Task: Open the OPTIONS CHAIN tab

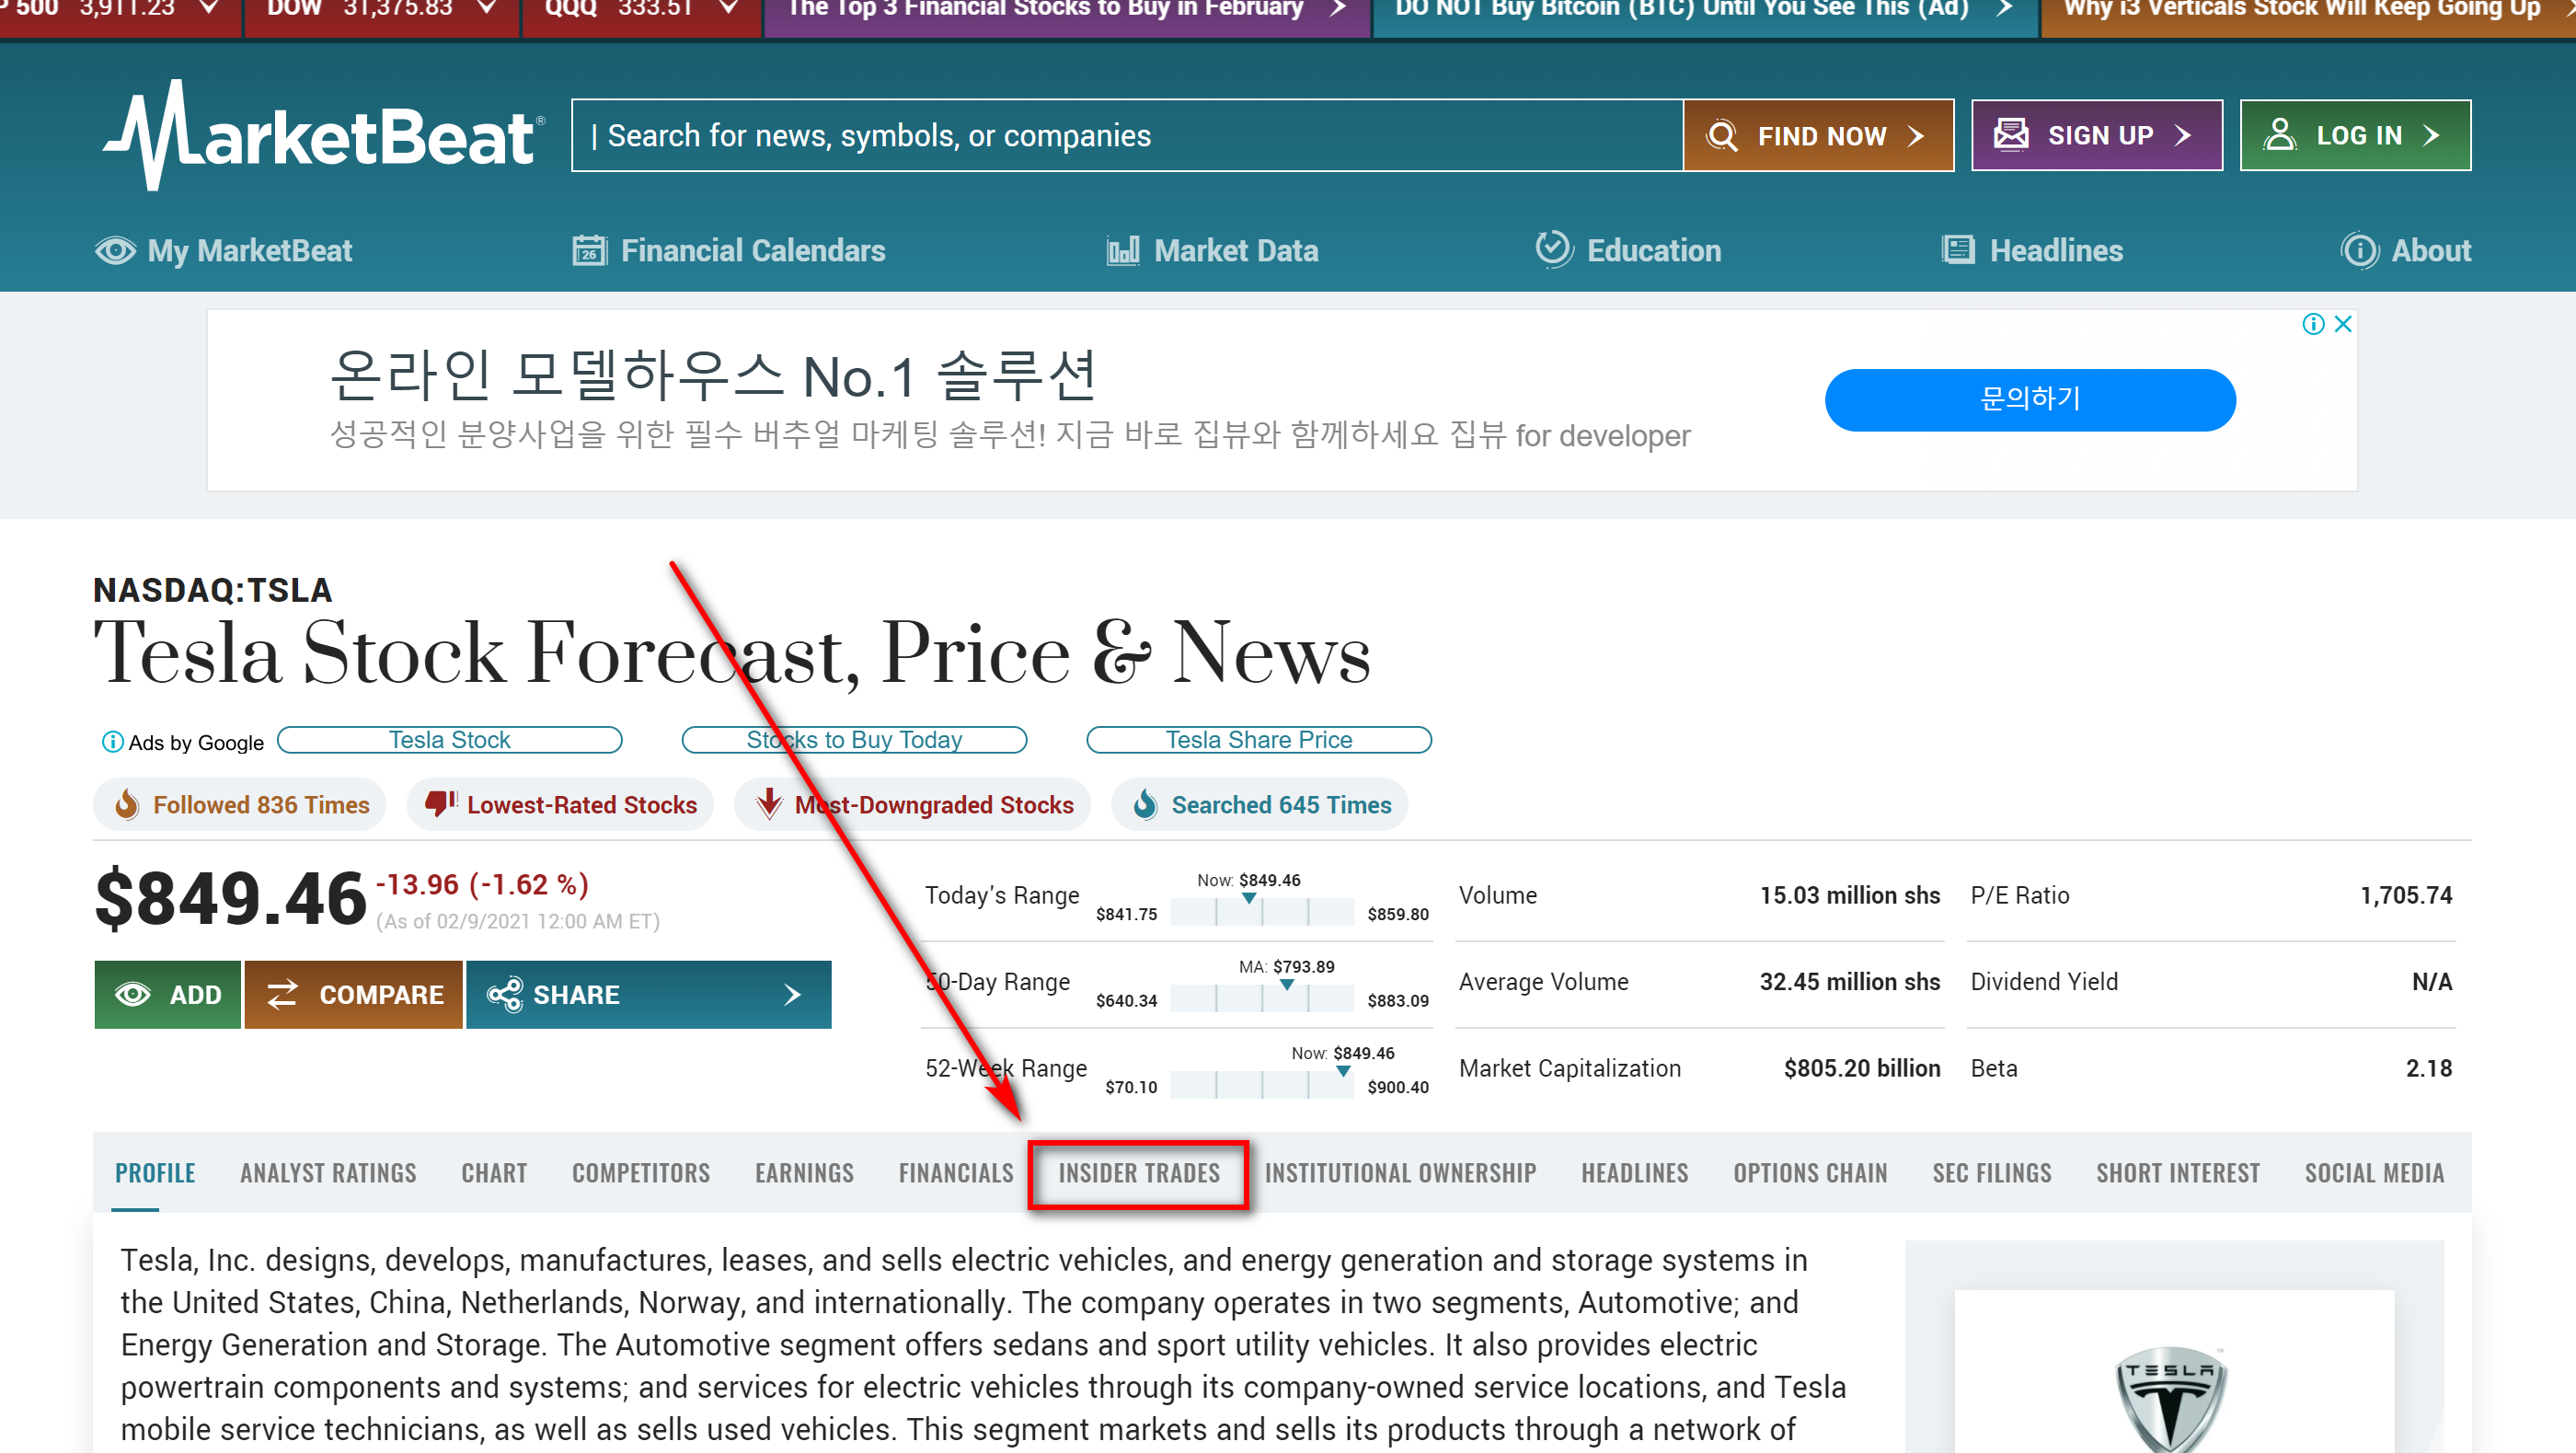Action: coord(1810,1173)
